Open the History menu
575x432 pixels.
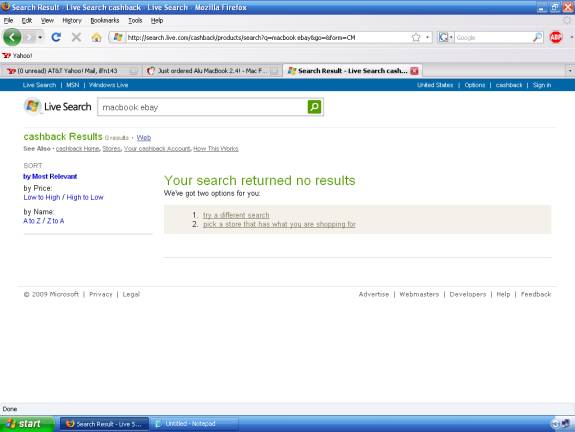72,21
